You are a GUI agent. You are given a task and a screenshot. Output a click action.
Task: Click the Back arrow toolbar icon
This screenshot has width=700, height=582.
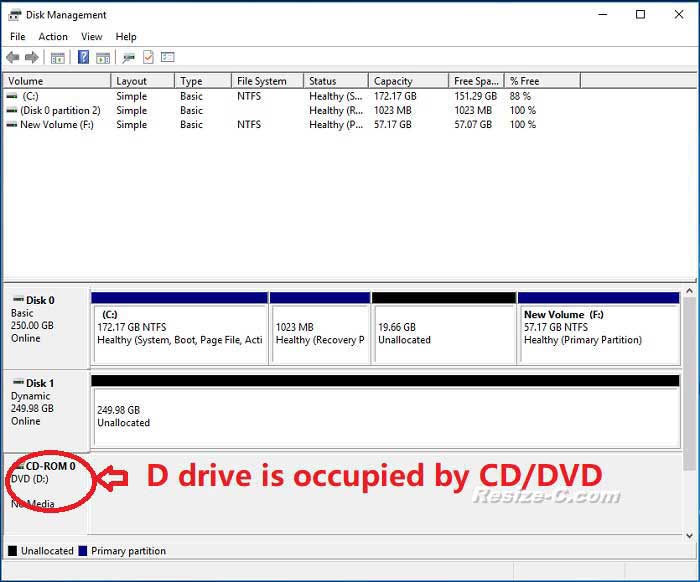pyautogui.click(x=13, y=57)
